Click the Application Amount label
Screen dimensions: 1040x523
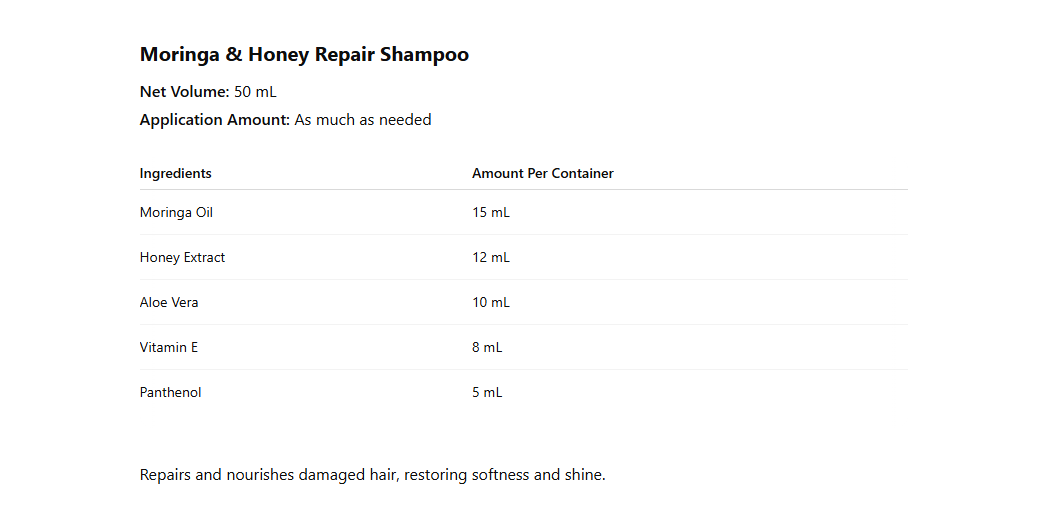pyautogui.click(x=214, y=120)
